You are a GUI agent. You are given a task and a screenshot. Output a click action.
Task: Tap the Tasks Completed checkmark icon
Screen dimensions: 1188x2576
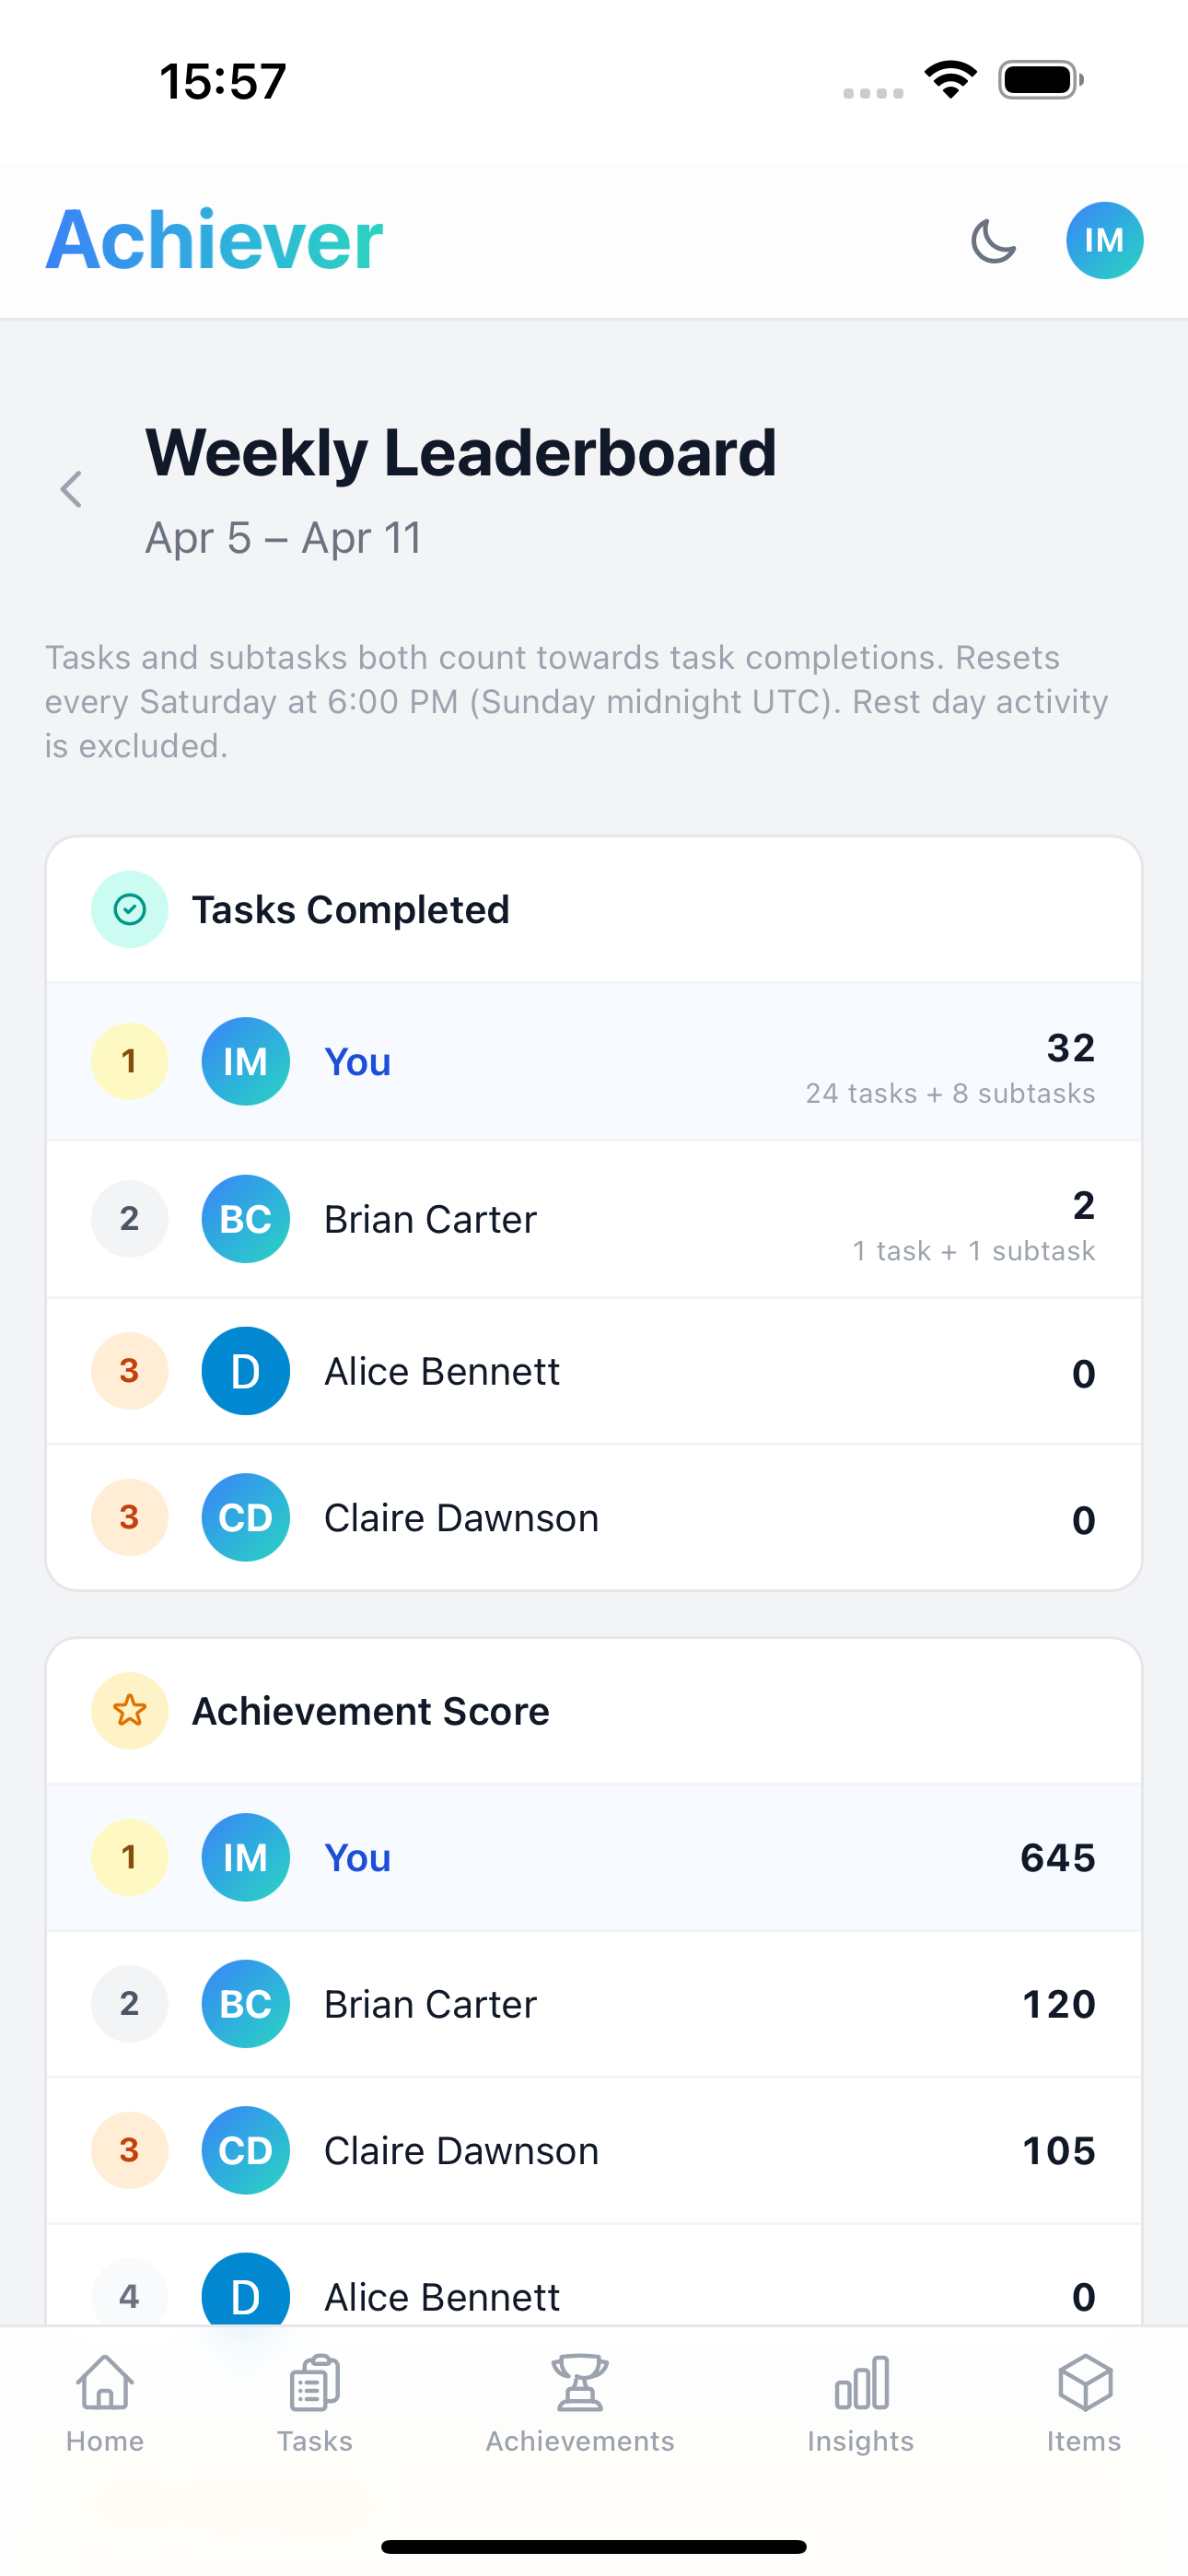[129, 908]
